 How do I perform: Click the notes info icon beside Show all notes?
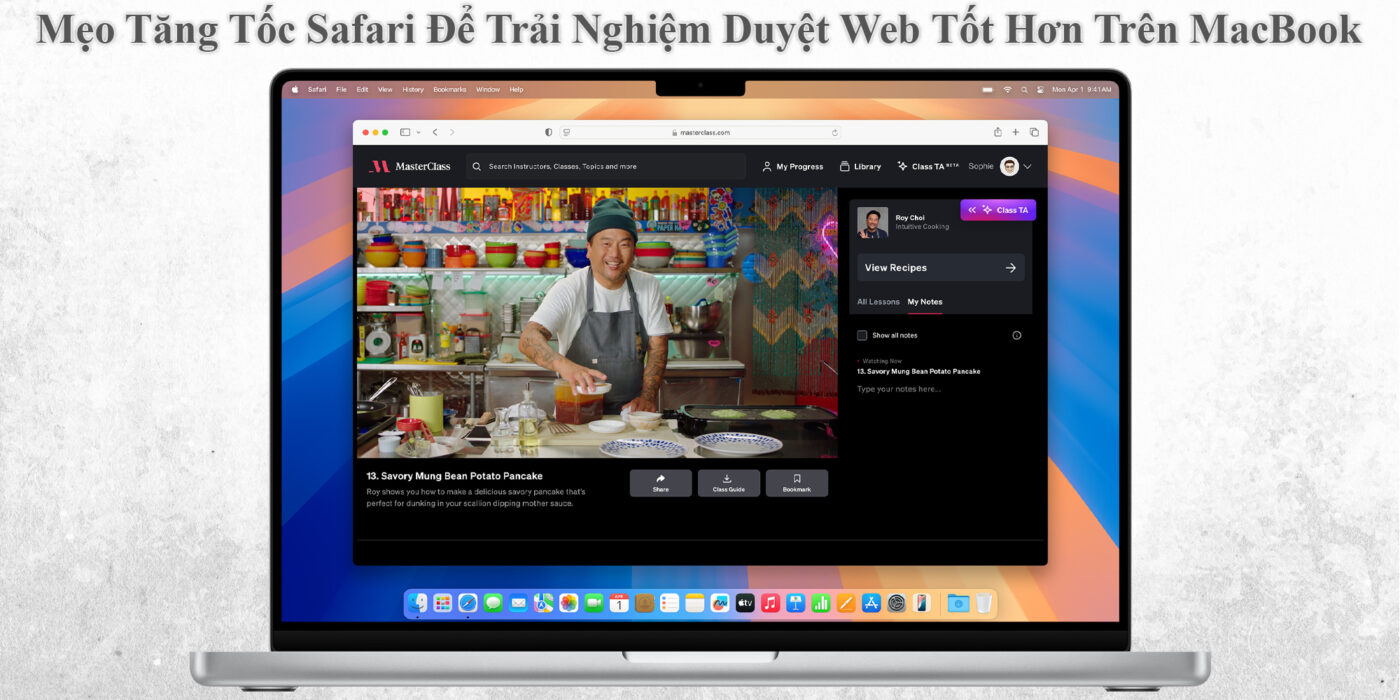pos(1017,334)
